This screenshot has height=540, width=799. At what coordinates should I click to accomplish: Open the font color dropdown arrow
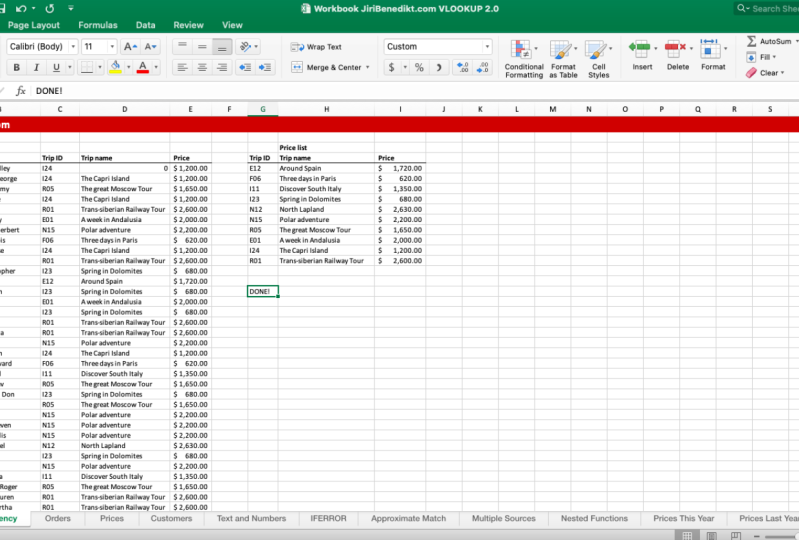(x=156, y=67)
